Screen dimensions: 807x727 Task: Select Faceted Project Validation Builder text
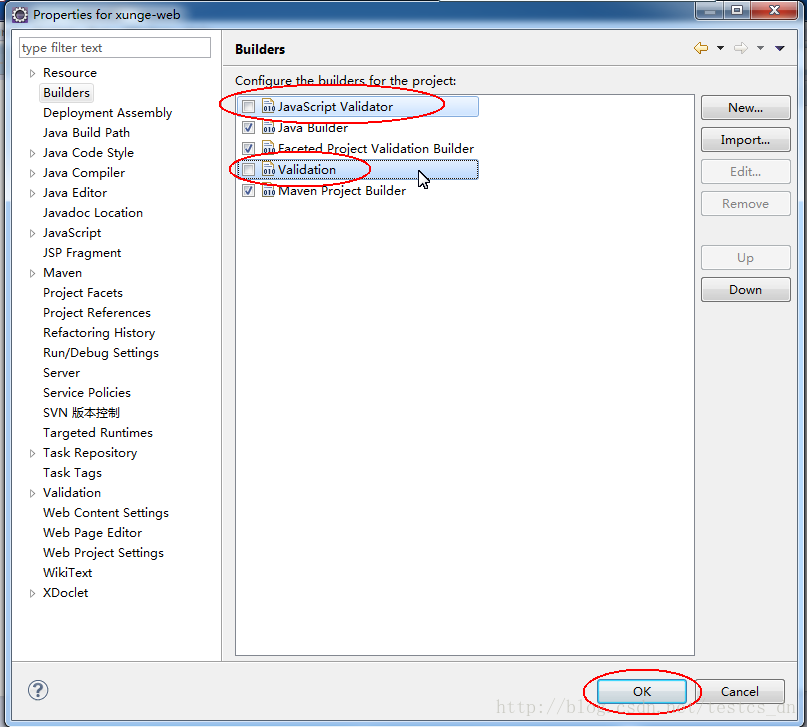(376, 149)
